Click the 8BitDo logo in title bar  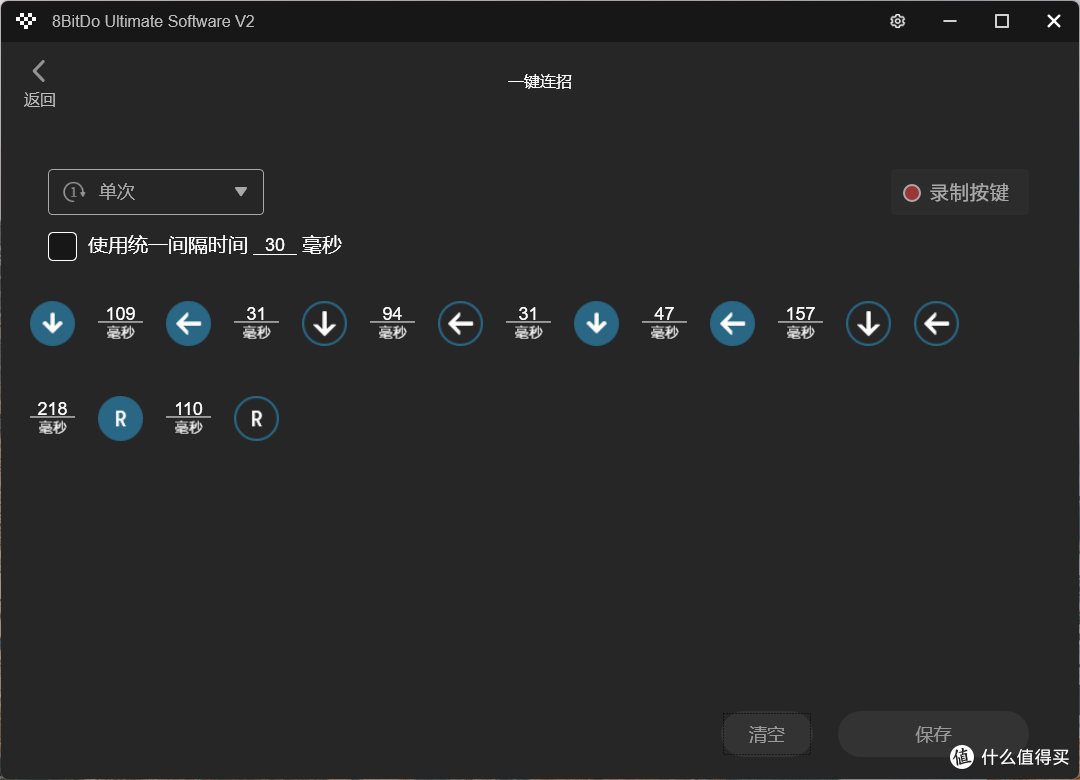coord(26,21)
